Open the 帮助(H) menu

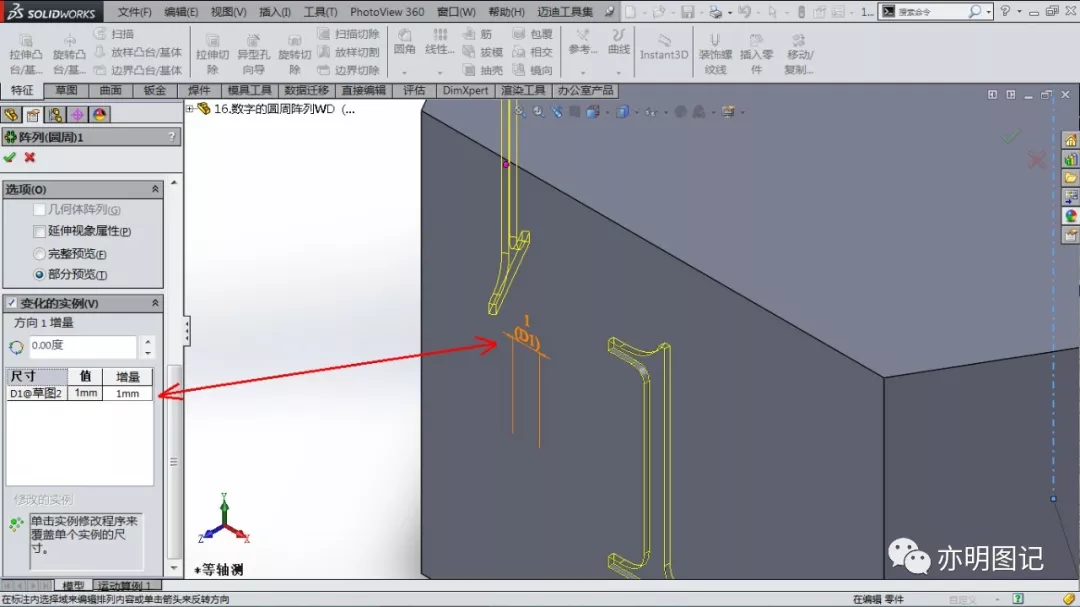(x=506, y=12)
